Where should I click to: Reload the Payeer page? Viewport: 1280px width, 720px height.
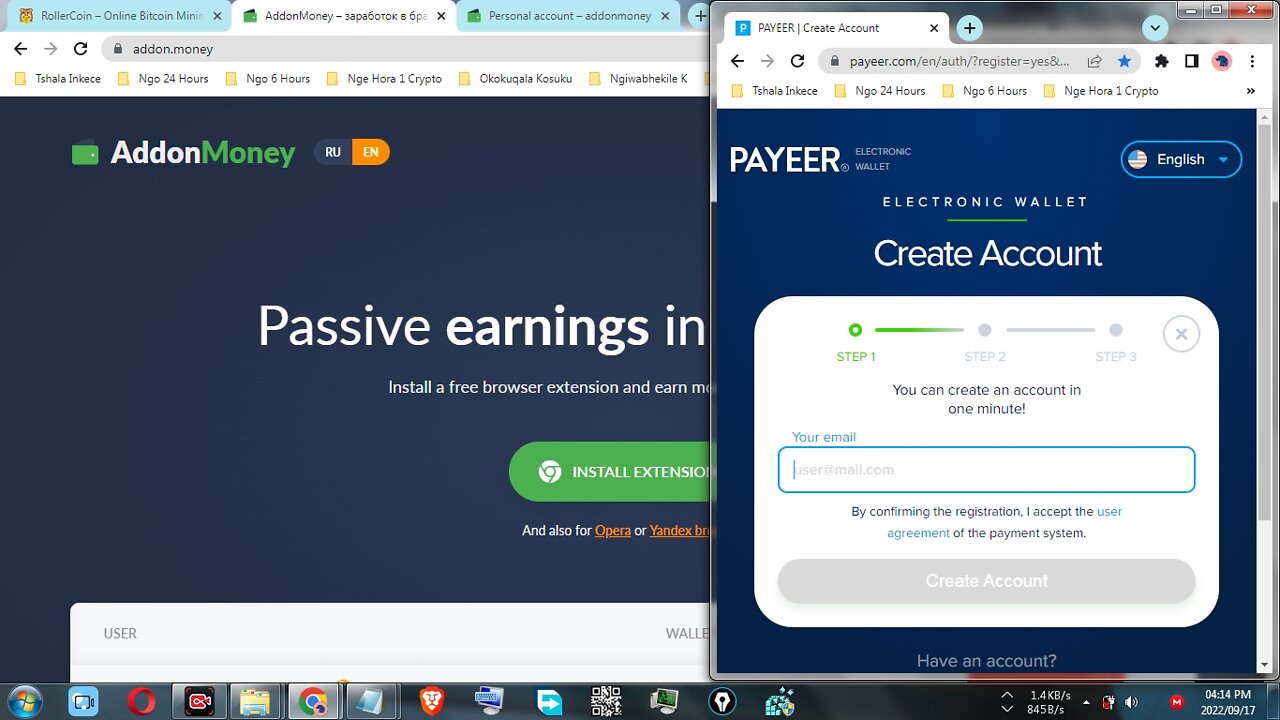pyautogui.click(x=797, y=61)
